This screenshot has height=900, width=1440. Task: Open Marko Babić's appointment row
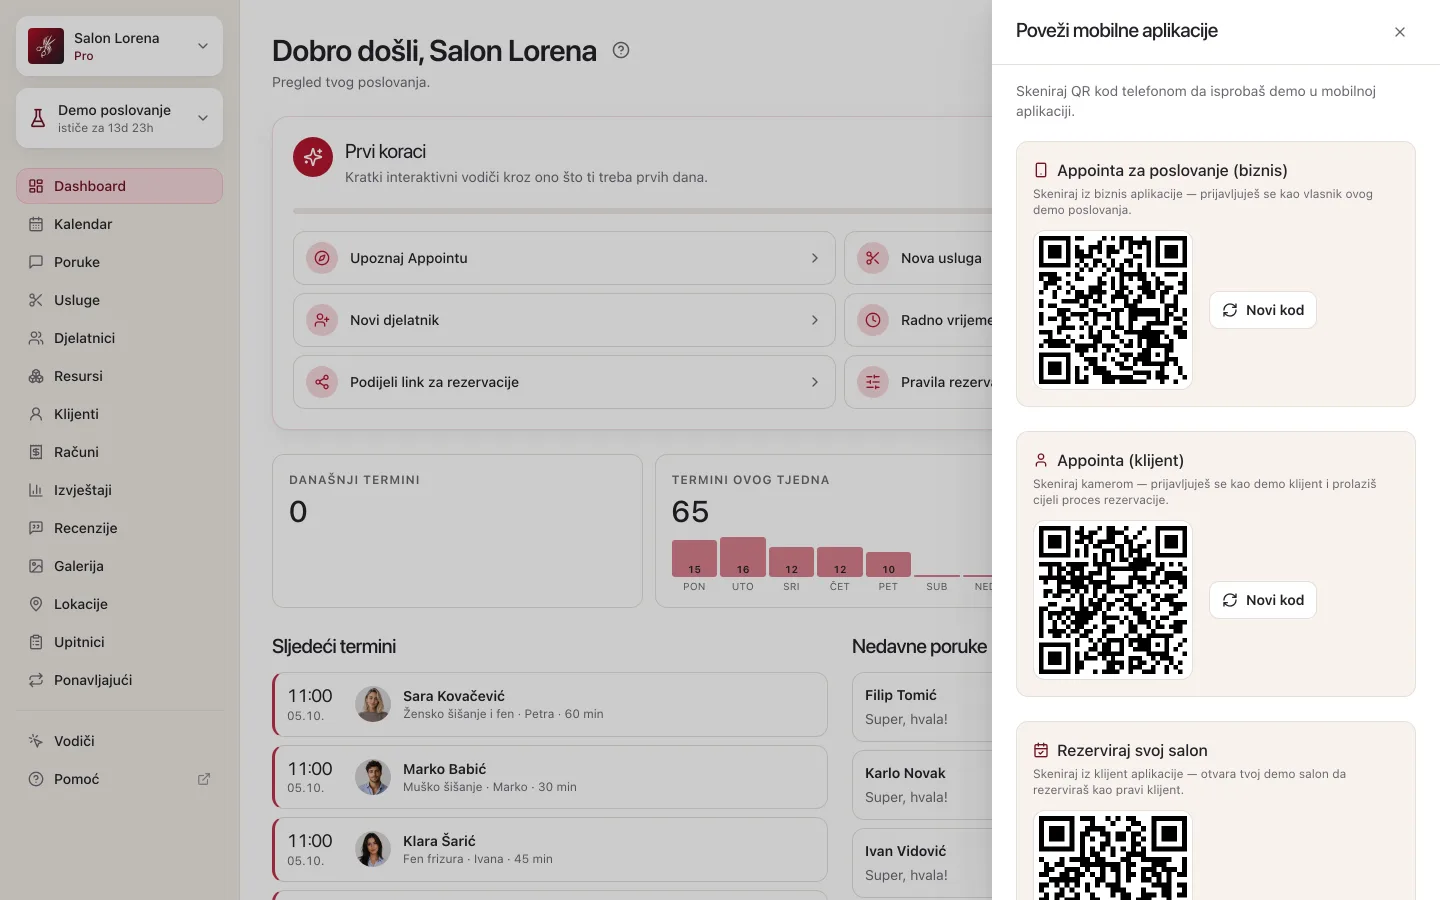(550, 777)
